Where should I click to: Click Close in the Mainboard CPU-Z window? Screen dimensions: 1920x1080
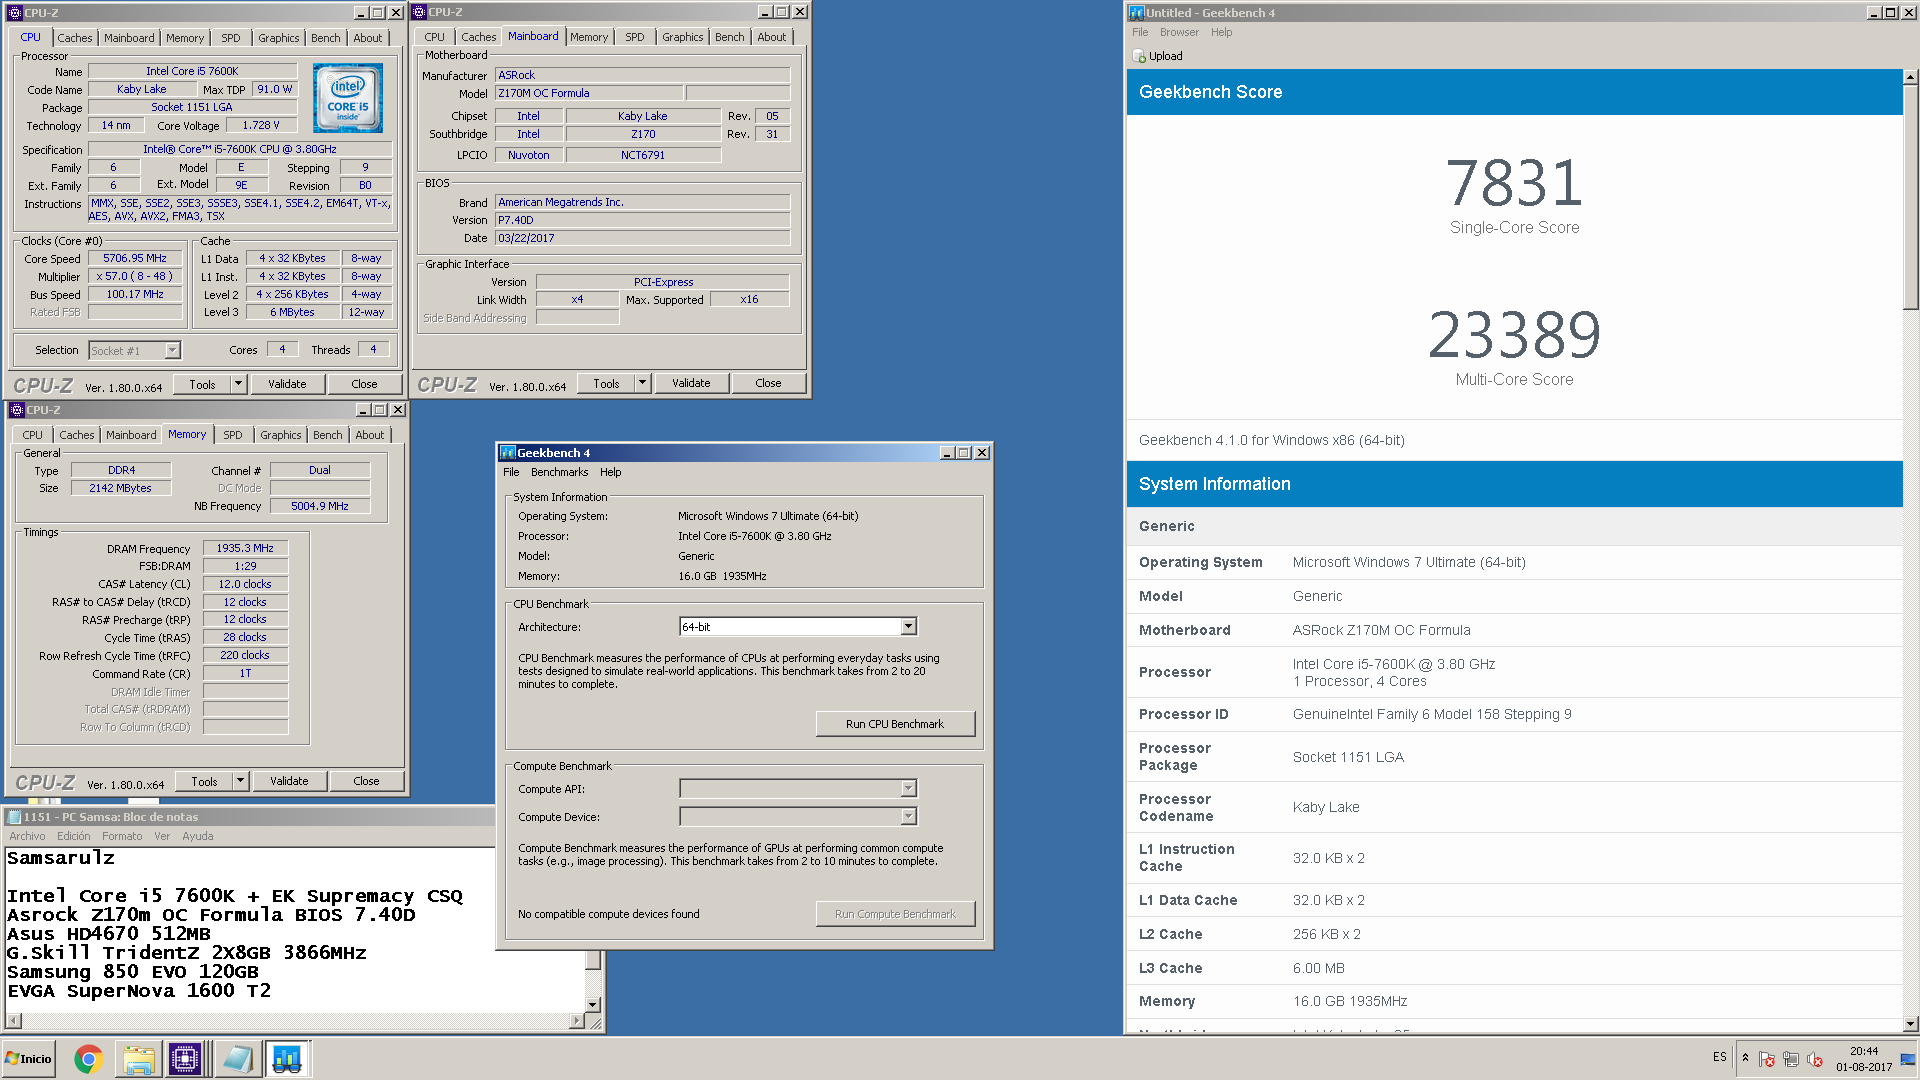768,383
